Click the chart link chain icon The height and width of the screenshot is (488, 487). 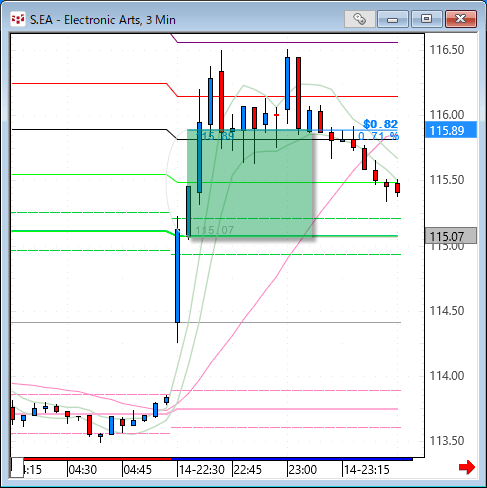coord(360,19)
